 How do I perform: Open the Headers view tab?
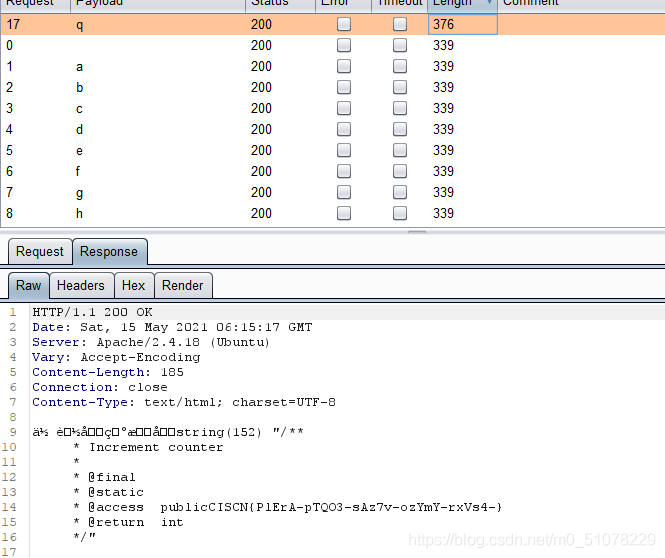(81, 285)
